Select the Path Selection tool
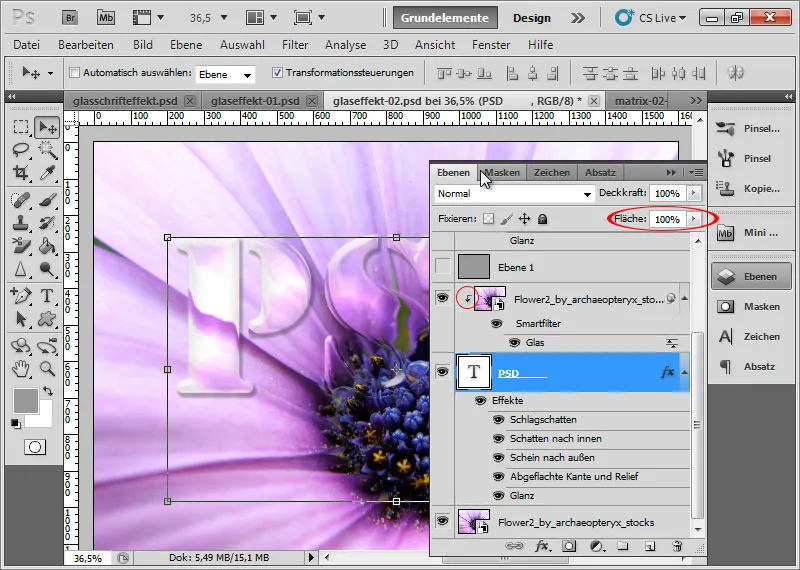 pos(20,319)
